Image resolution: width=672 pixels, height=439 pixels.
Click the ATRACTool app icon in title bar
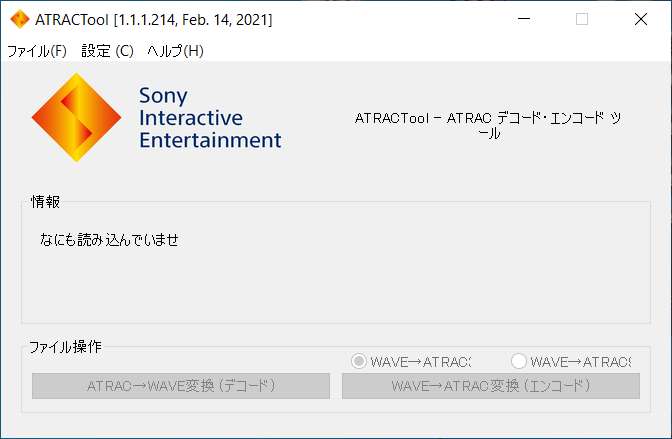18,19
